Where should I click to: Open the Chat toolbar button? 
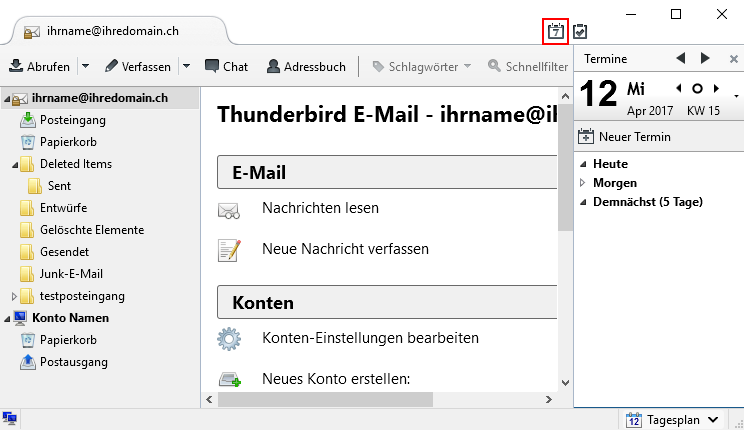226,66
